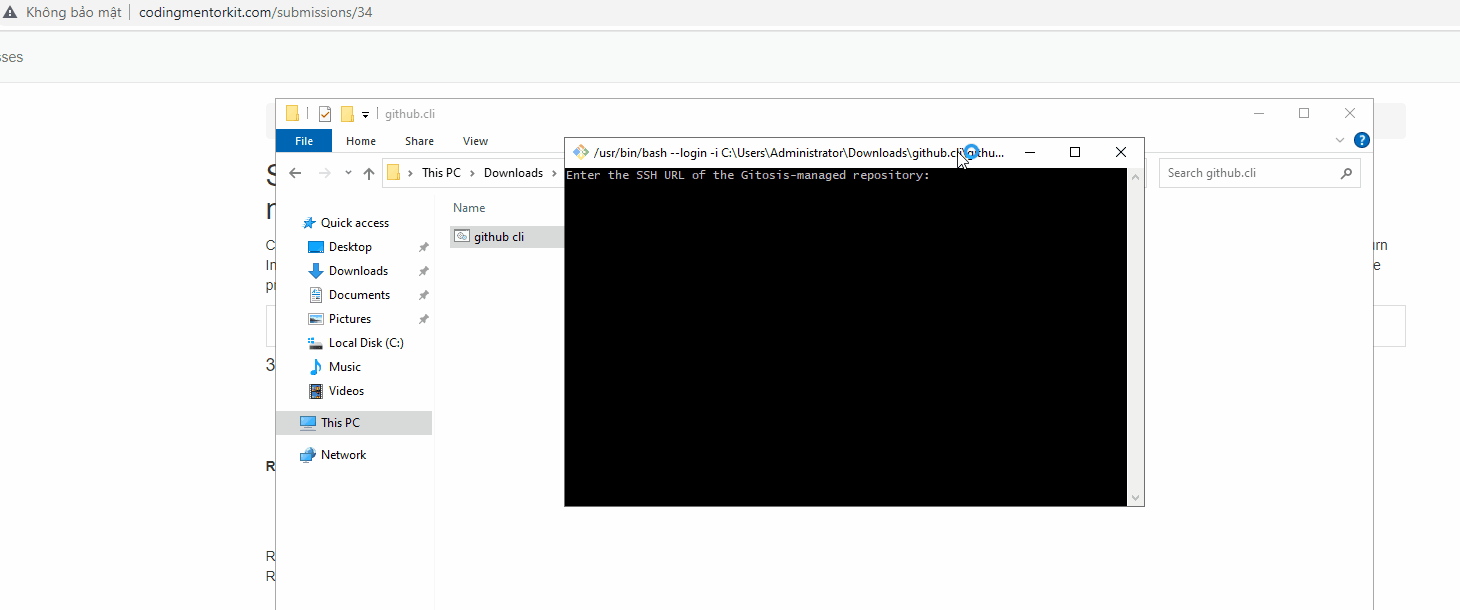This screenshot has width=1460, height=610.
Task: Click the Back navigation arrow in Explorer
Action: pyautogui.click(x=295, y=172)
